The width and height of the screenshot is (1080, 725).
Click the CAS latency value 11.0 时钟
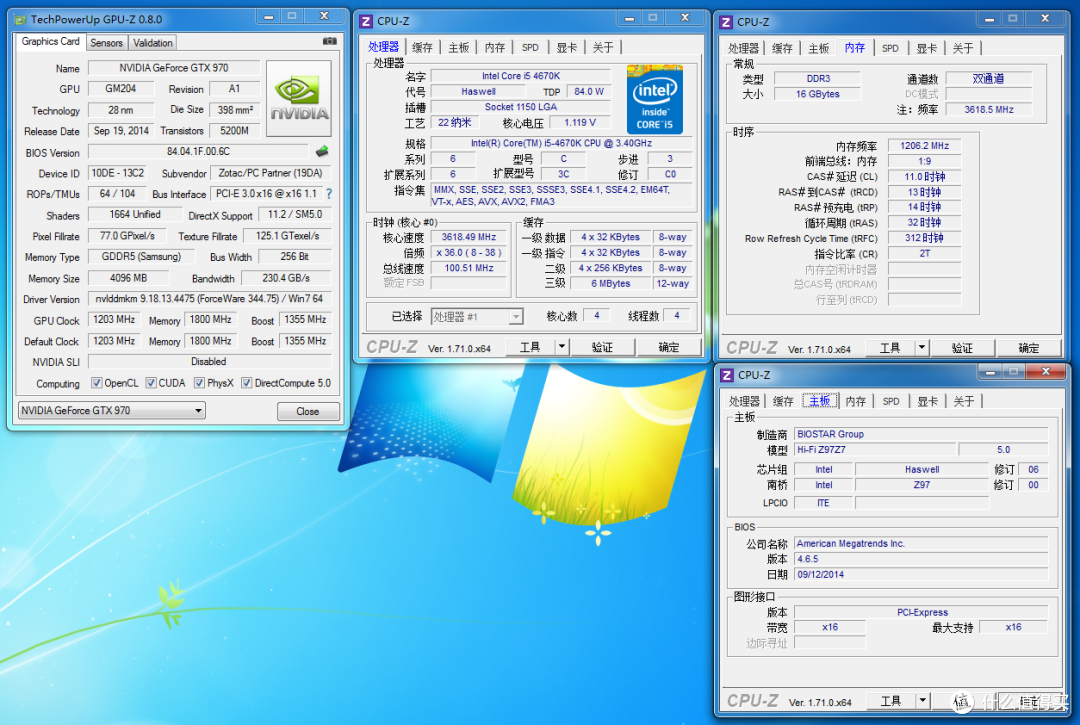[924, 177]
